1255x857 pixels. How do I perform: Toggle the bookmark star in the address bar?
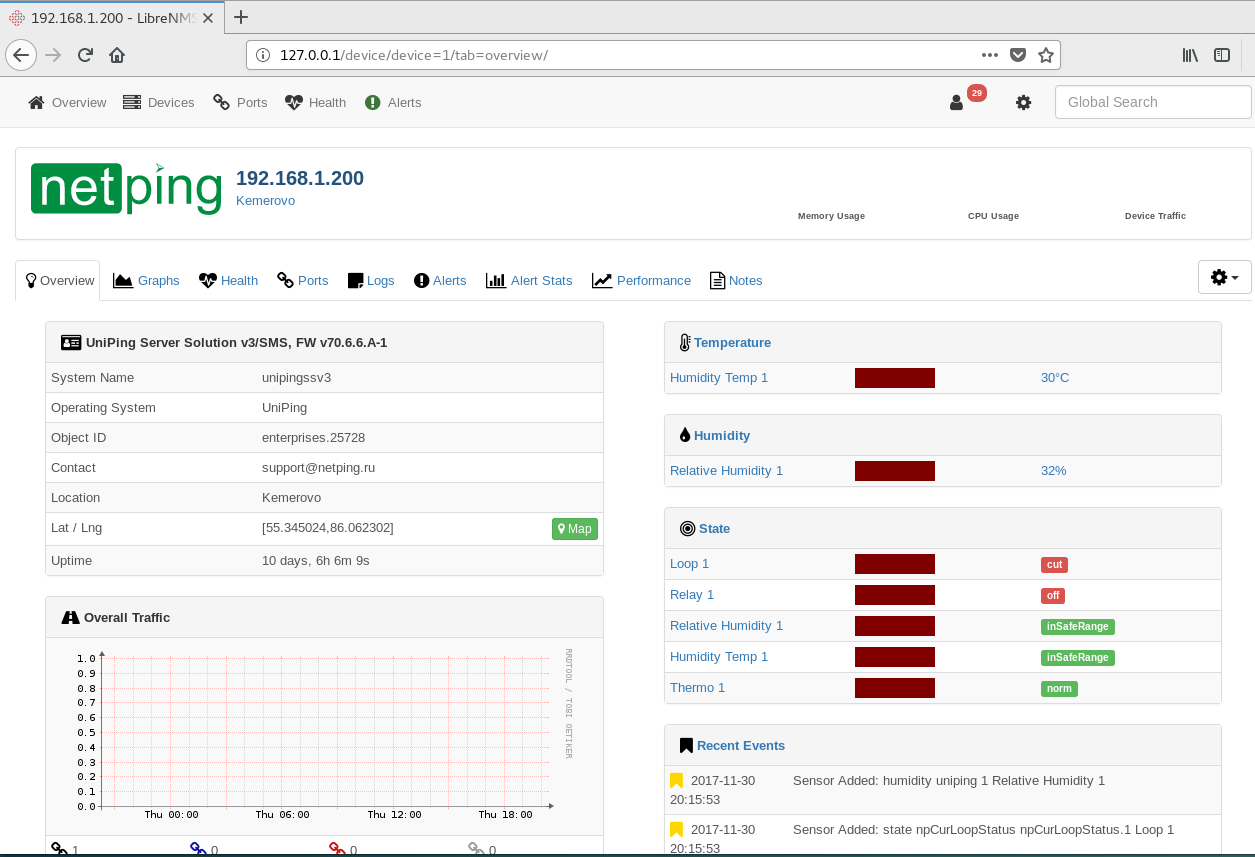[1046, 55]
